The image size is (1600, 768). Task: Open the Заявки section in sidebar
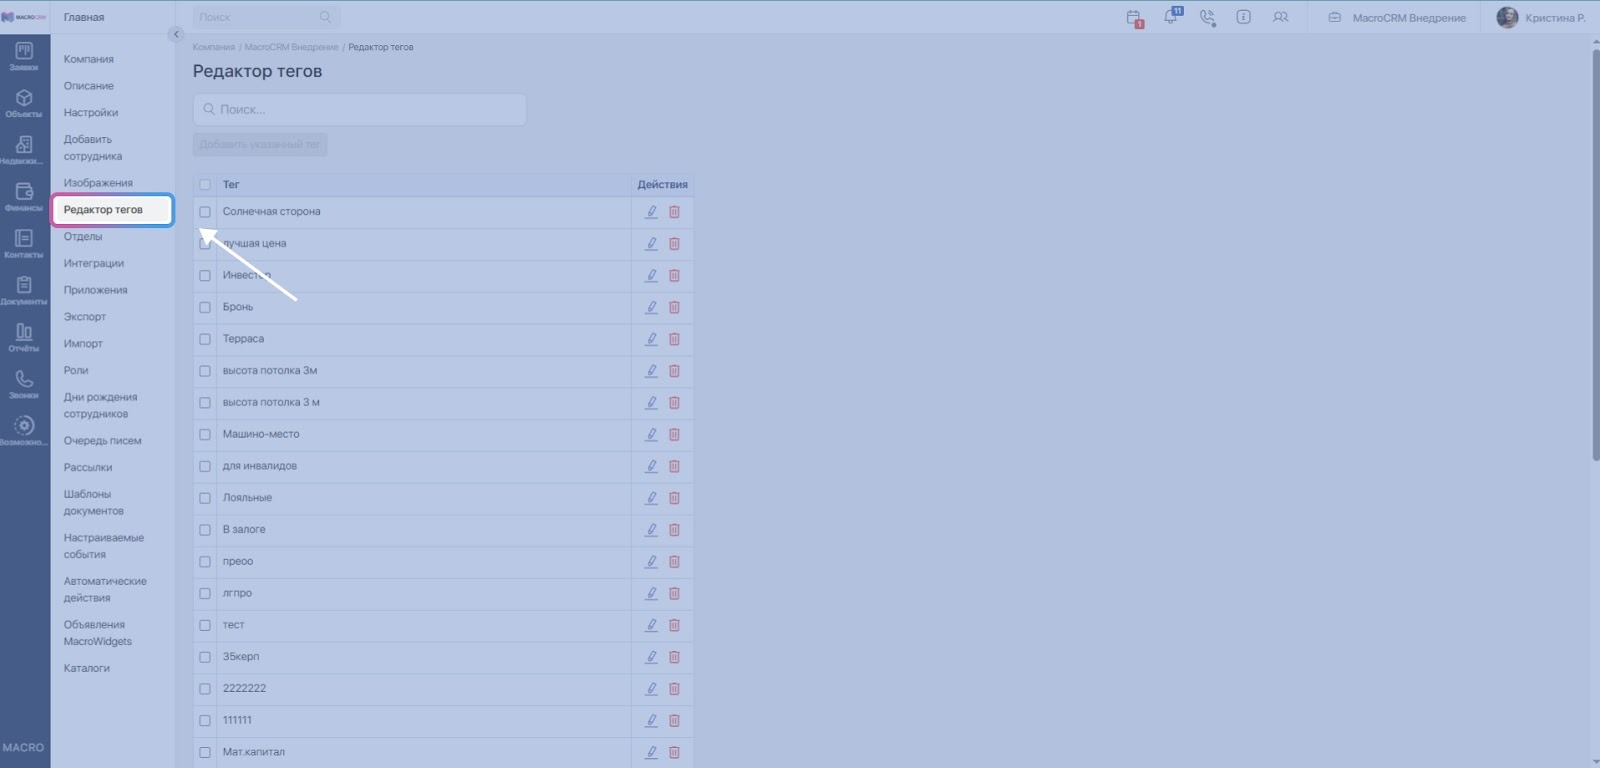click(24, 56)
